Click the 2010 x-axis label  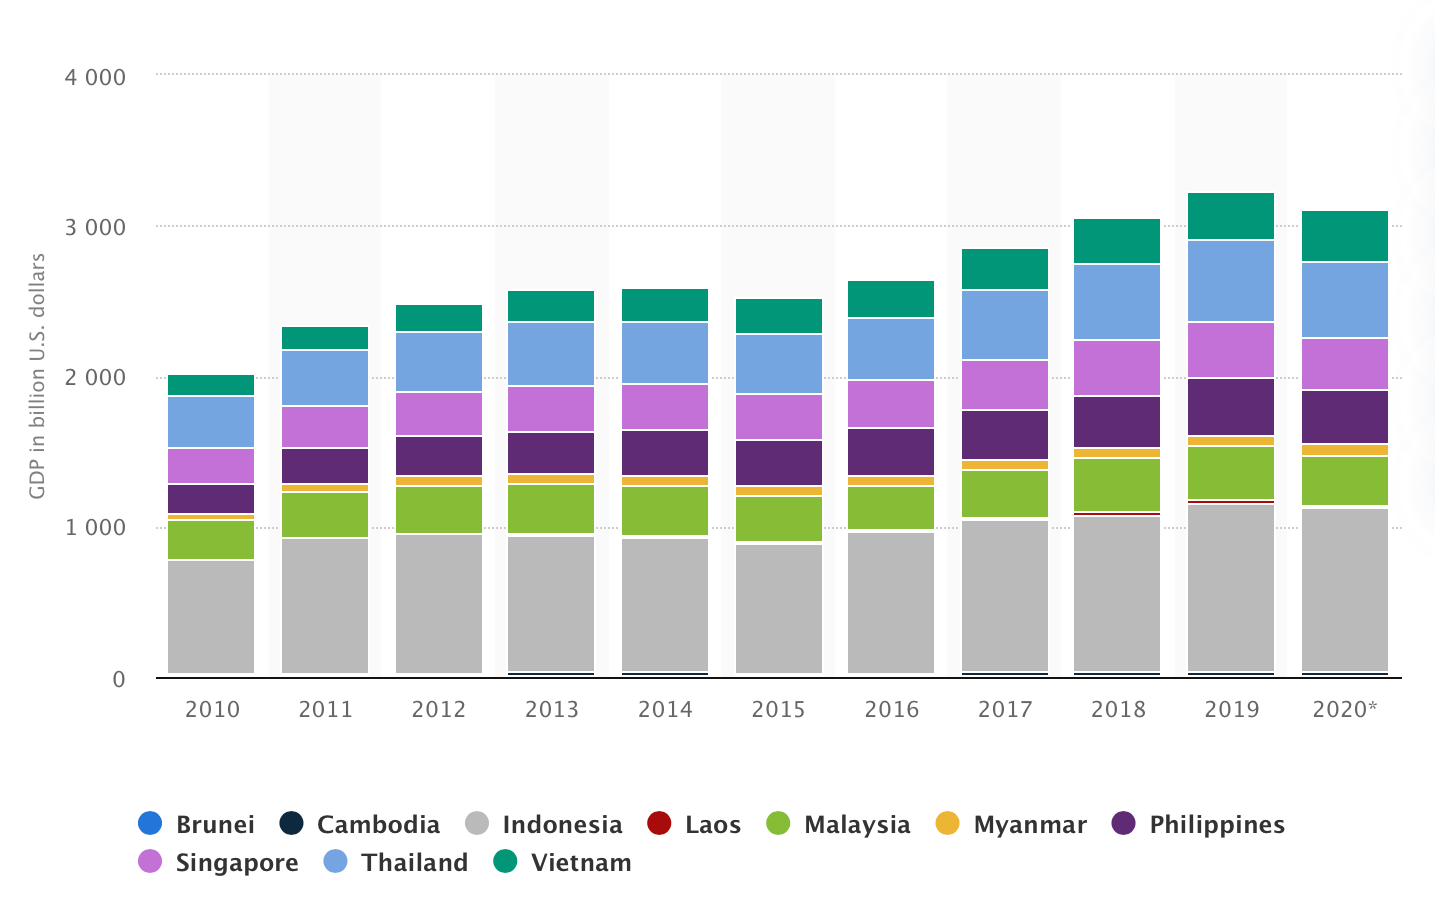213,709
